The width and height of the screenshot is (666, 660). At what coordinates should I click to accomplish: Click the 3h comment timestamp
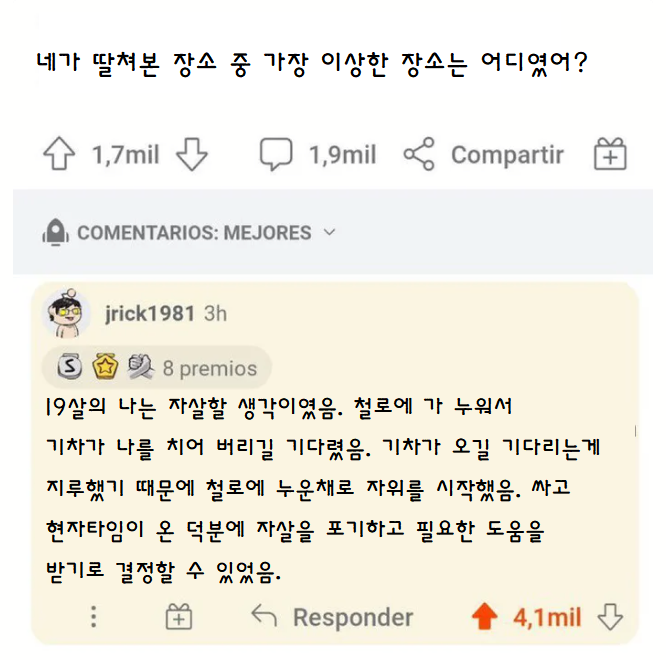215,313
